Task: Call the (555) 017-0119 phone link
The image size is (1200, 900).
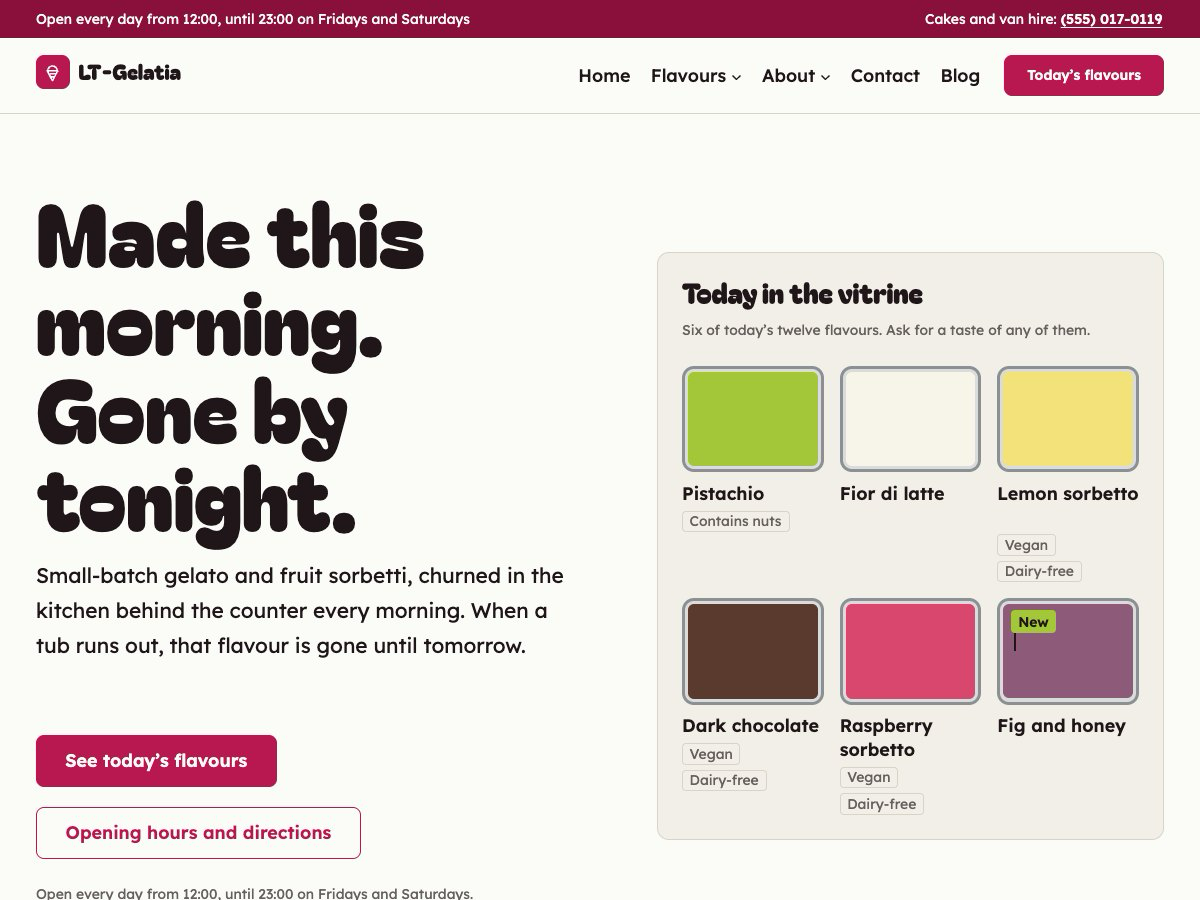Action: [x=1111, y=19]
